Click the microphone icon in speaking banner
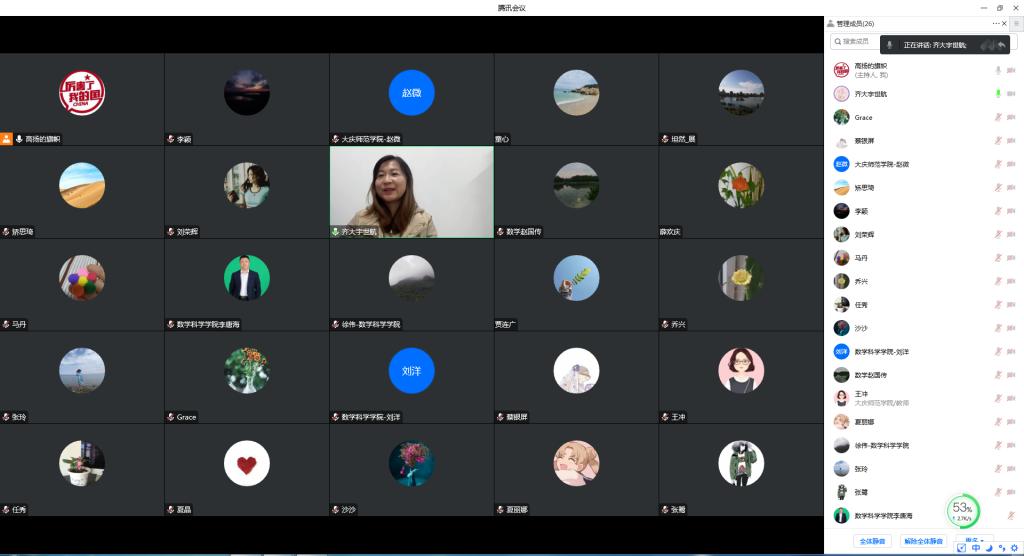 click(x=890, y=45)
